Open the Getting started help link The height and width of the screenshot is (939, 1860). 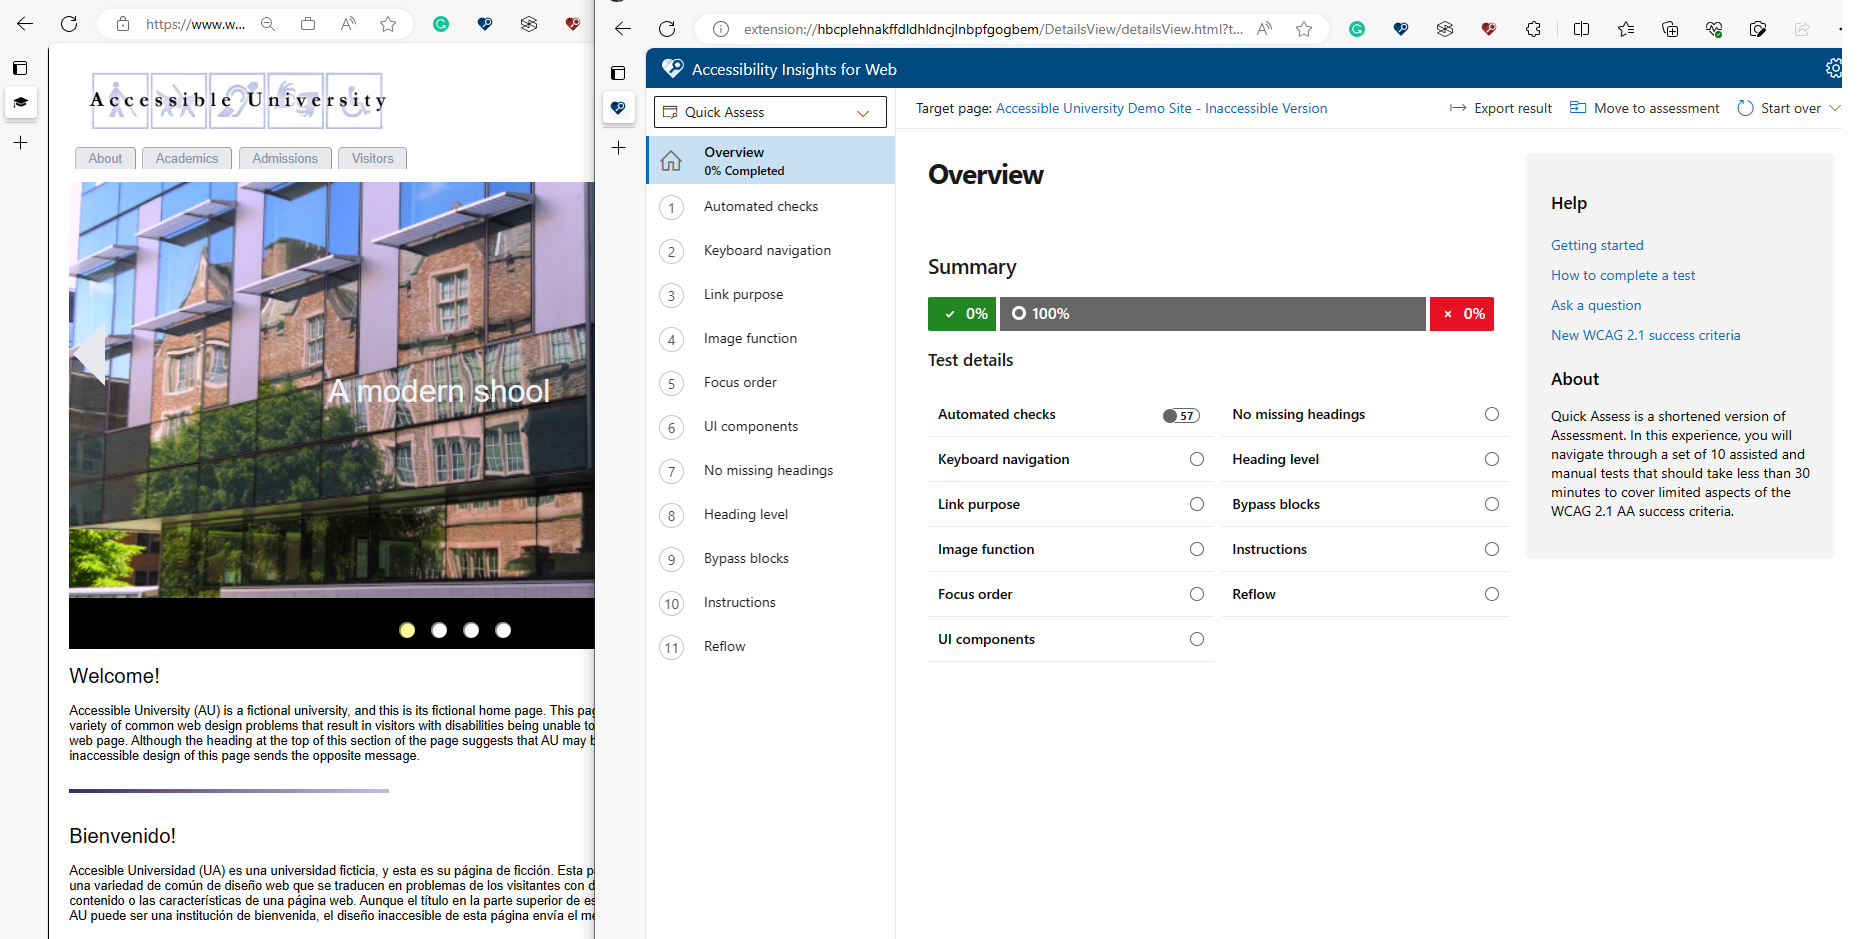[1597, 245]
